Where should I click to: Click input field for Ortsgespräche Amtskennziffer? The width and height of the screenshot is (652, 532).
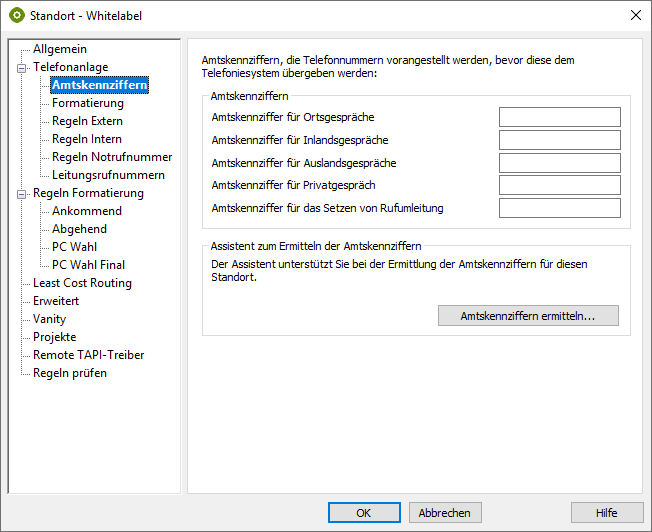(x=559, y=117)
